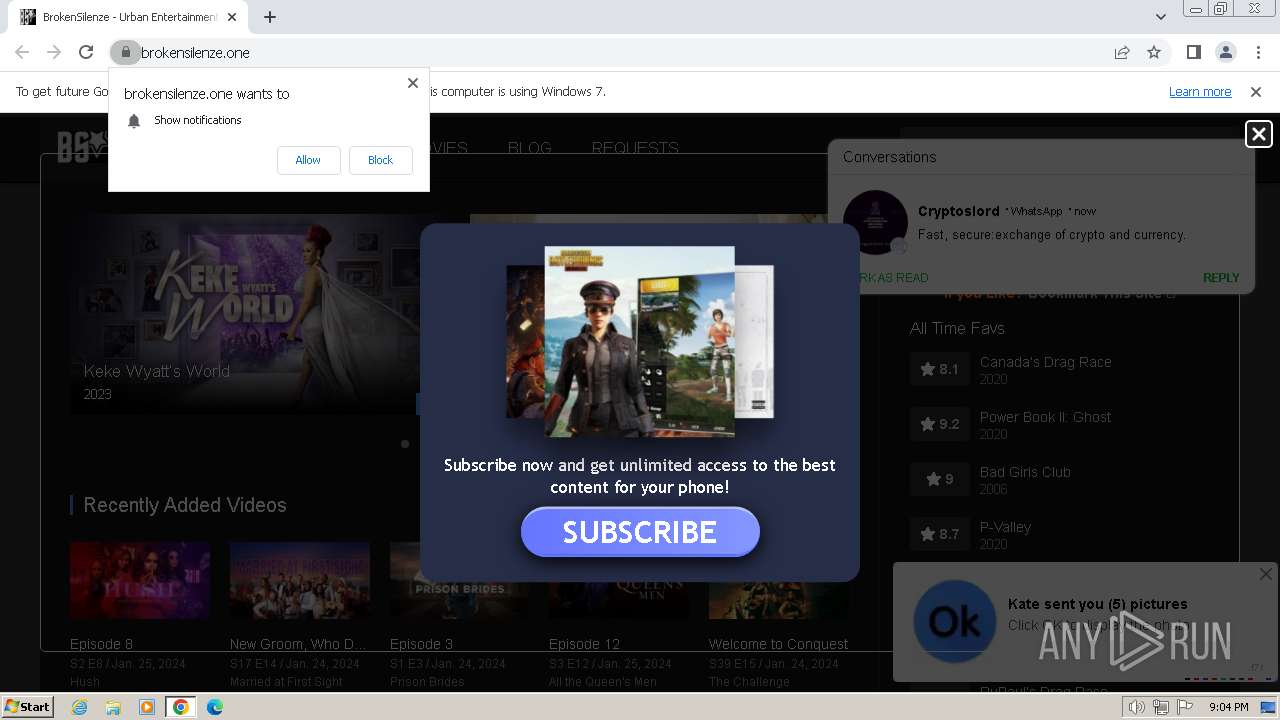1280x720 pixels.
Task: Open Windows Media Player from taskbar
Action: (x=147, y=707)
